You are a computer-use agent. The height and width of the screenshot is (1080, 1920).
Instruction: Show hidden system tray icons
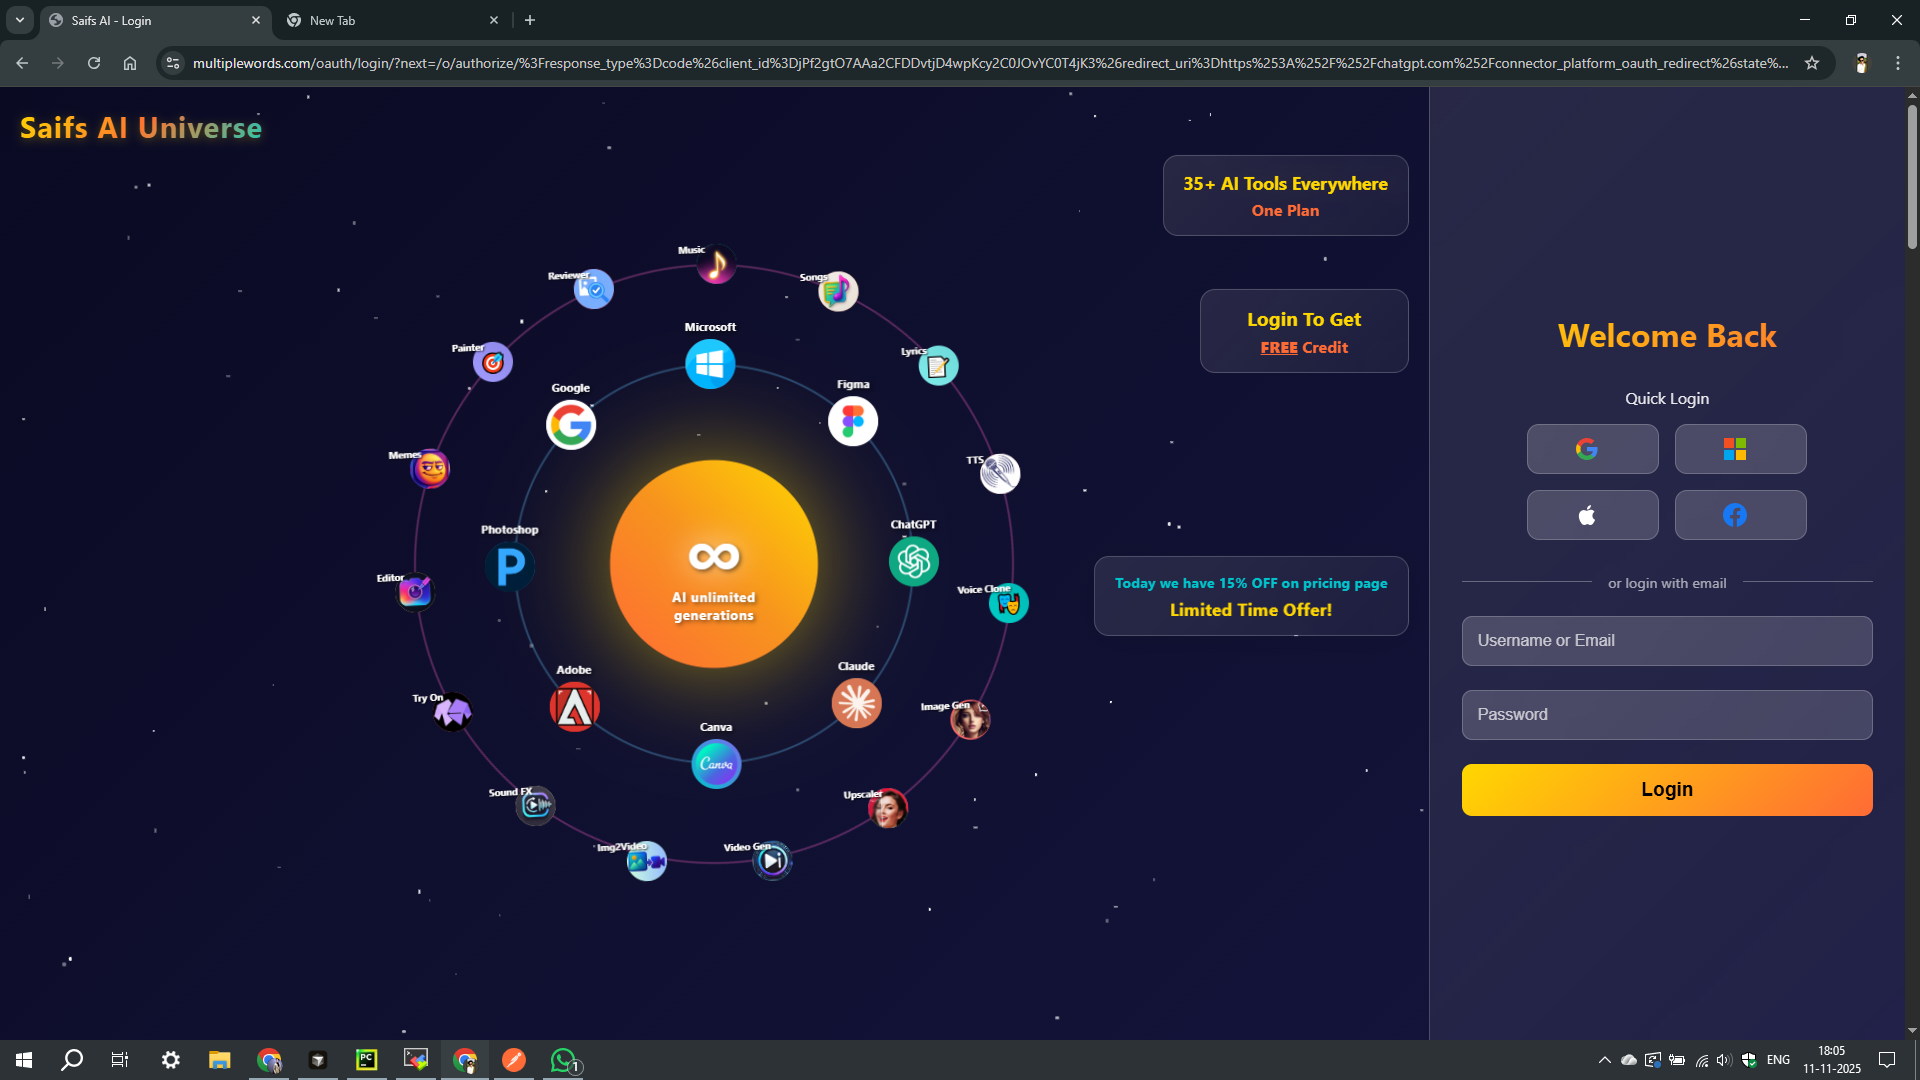tap(1604, 1060)
